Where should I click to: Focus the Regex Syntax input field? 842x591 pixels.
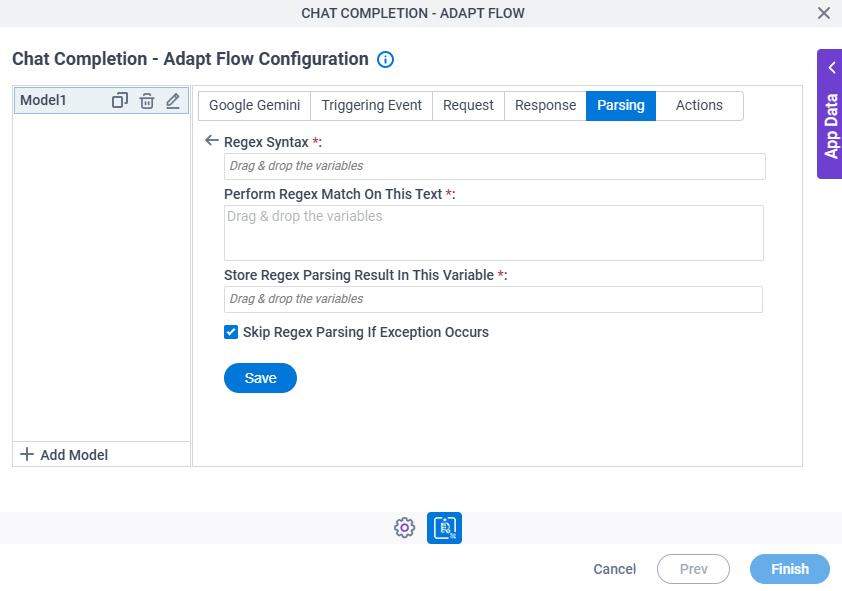tap(495, 166)
